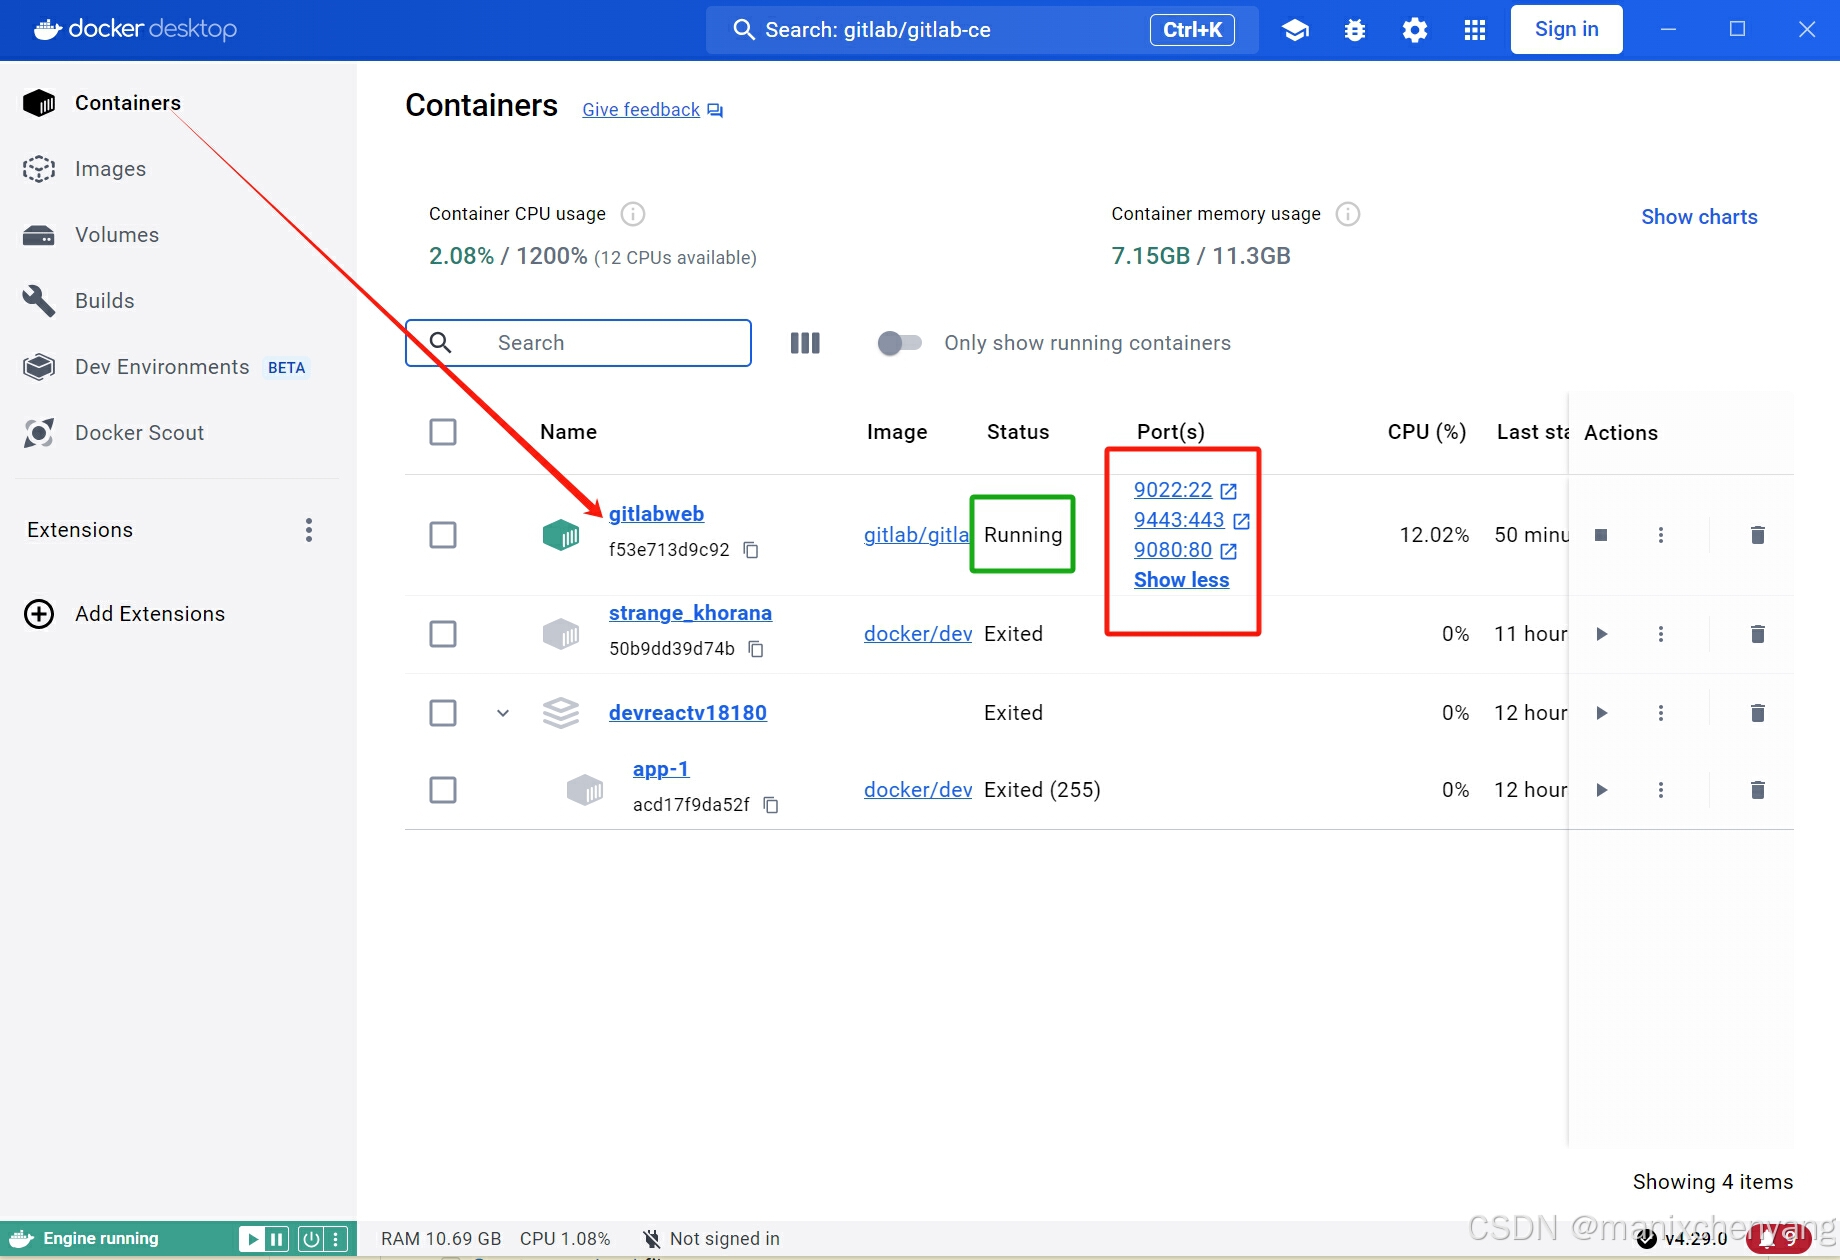The height and width of the screenshot is (1260, 1840).
Task: Delete the devreactv18180 stack
Action: [x=1758, y=713]
